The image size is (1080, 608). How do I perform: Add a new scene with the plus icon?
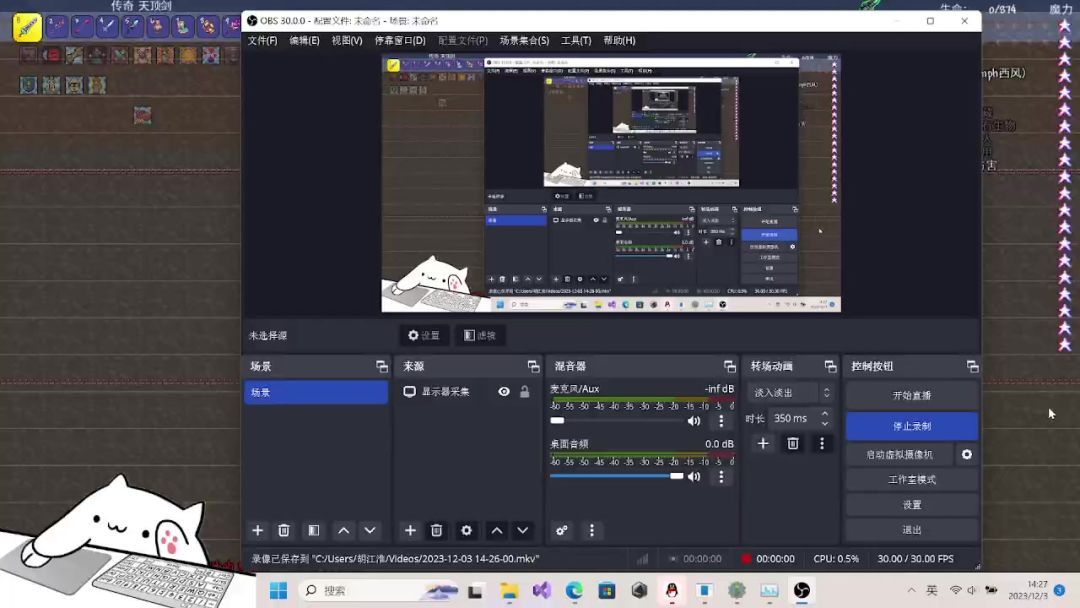(x=258, y=530)
